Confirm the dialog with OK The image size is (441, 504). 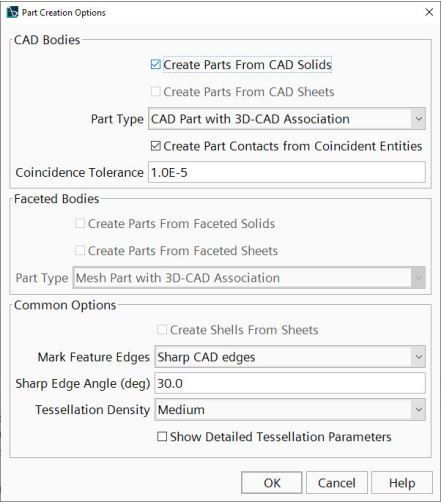coord(272,483)
